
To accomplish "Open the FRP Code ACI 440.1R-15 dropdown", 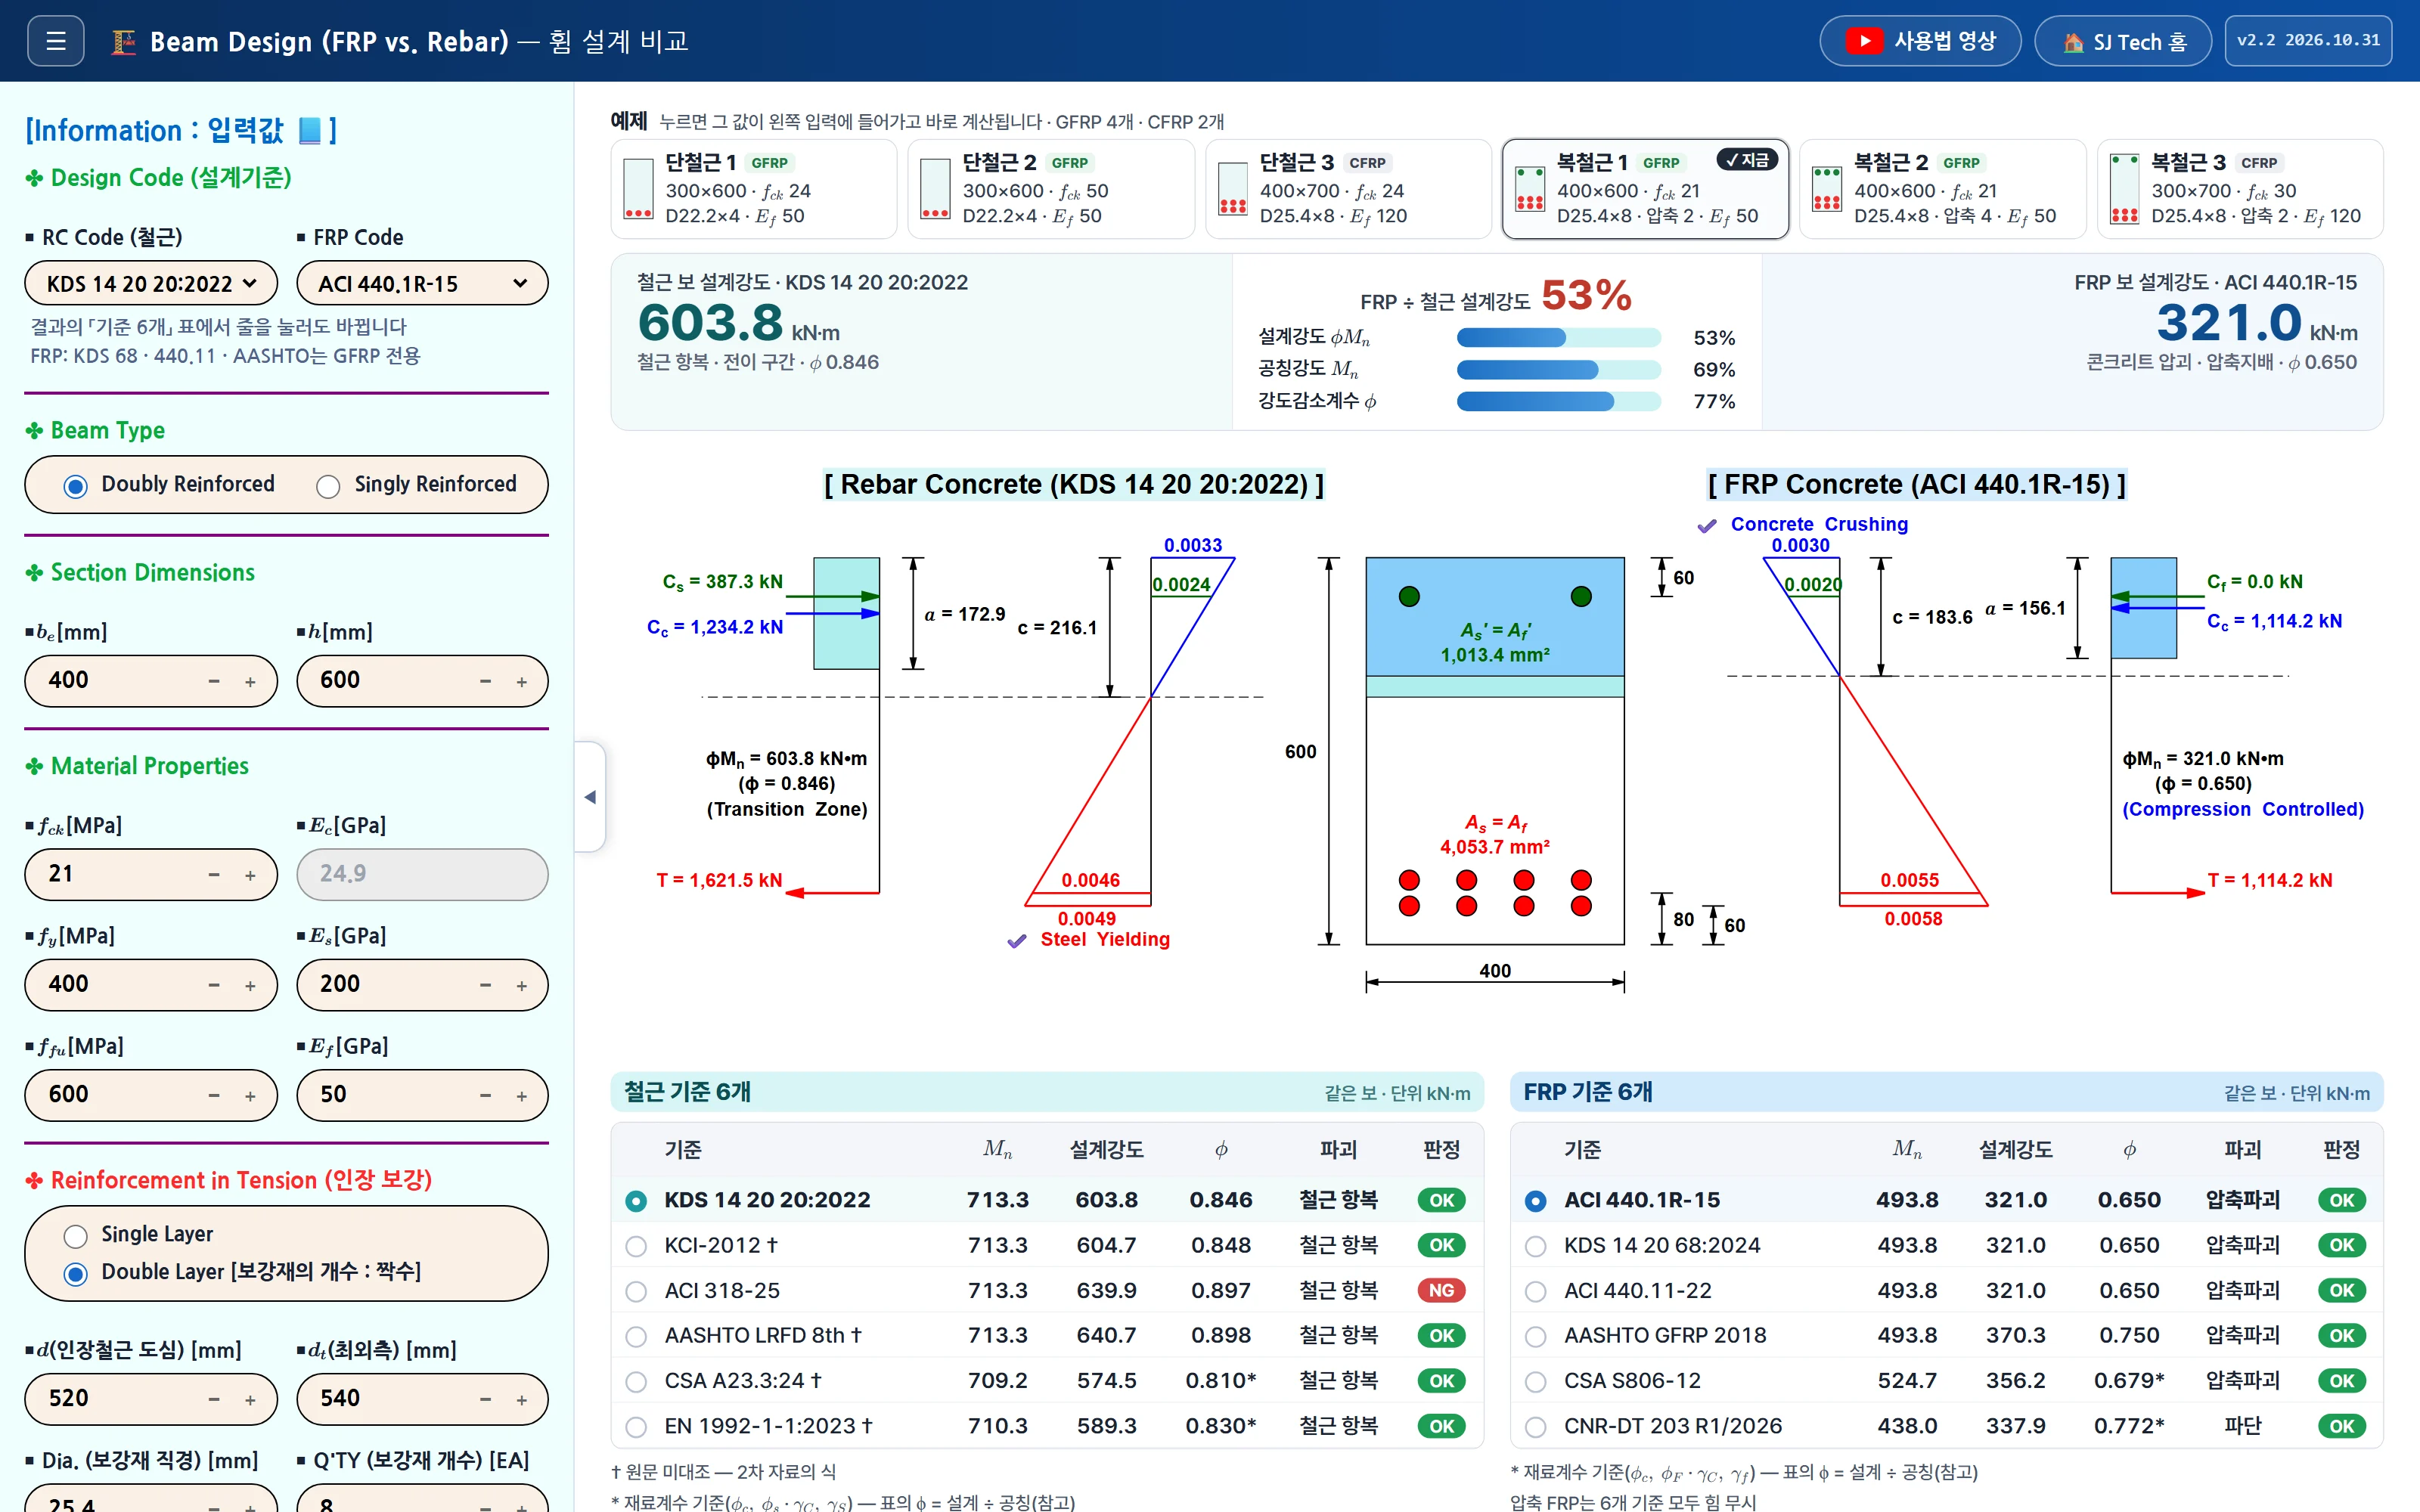I will coord(422,284).
